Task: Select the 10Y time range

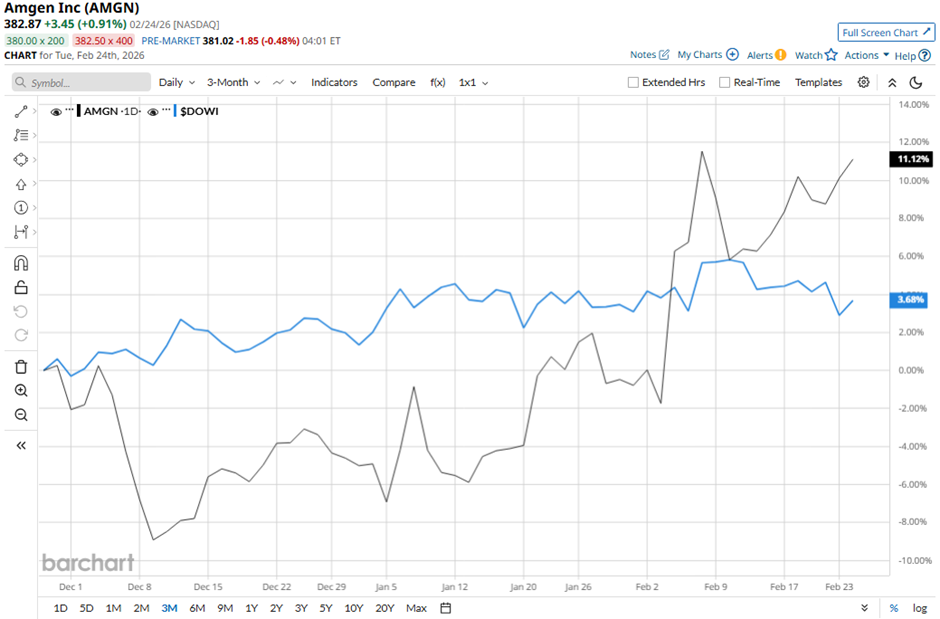Action: tap(354, 608)
